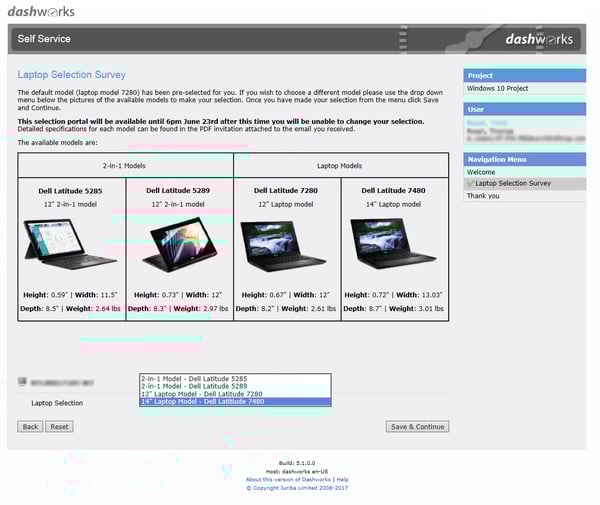The height and width of the screenshot is (505, 600).
Task: Click the Dell Latitude 5285 title
Action: (x=70, y=191)
